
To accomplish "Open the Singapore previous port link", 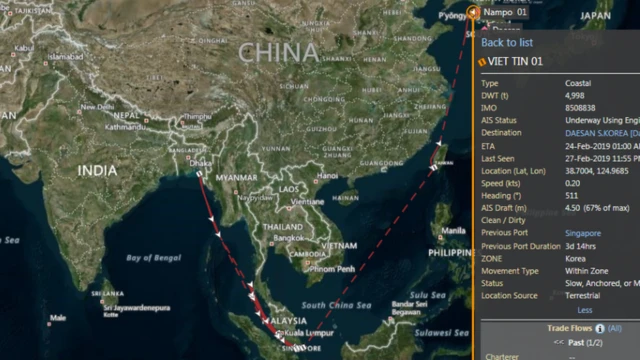I will click(583, 233).
